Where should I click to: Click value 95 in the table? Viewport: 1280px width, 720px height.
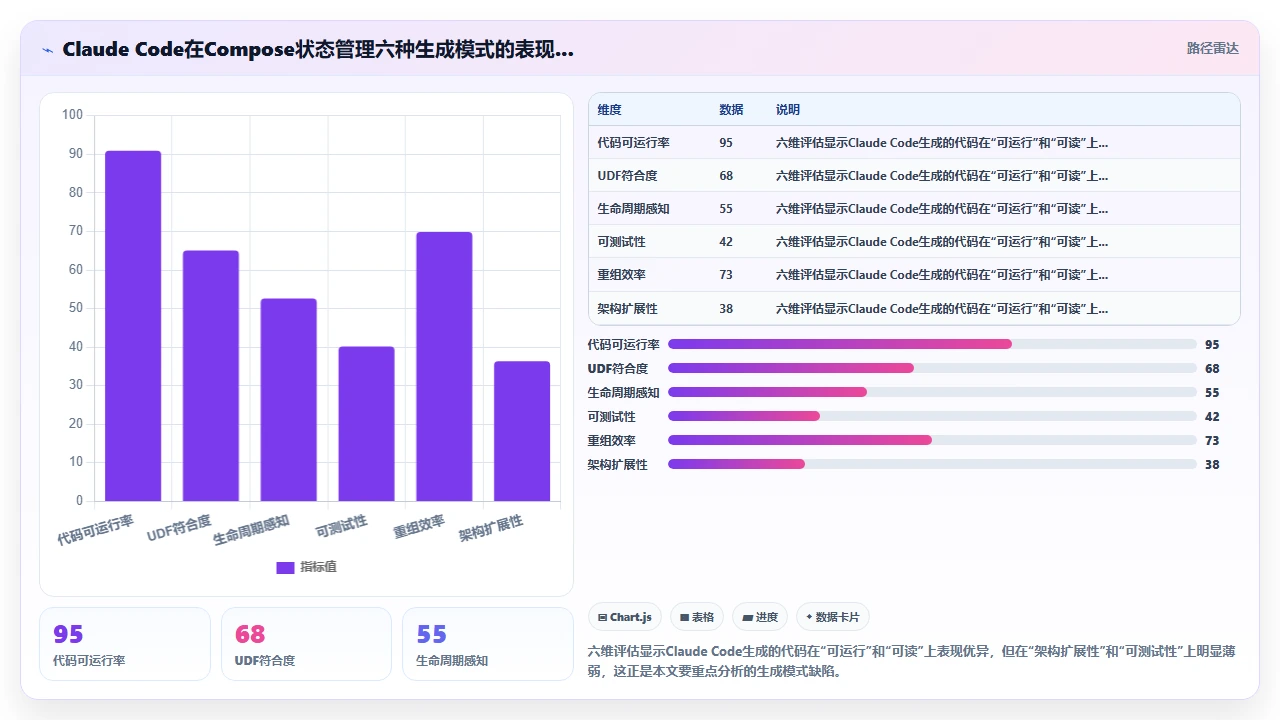(x=726, y=143)
